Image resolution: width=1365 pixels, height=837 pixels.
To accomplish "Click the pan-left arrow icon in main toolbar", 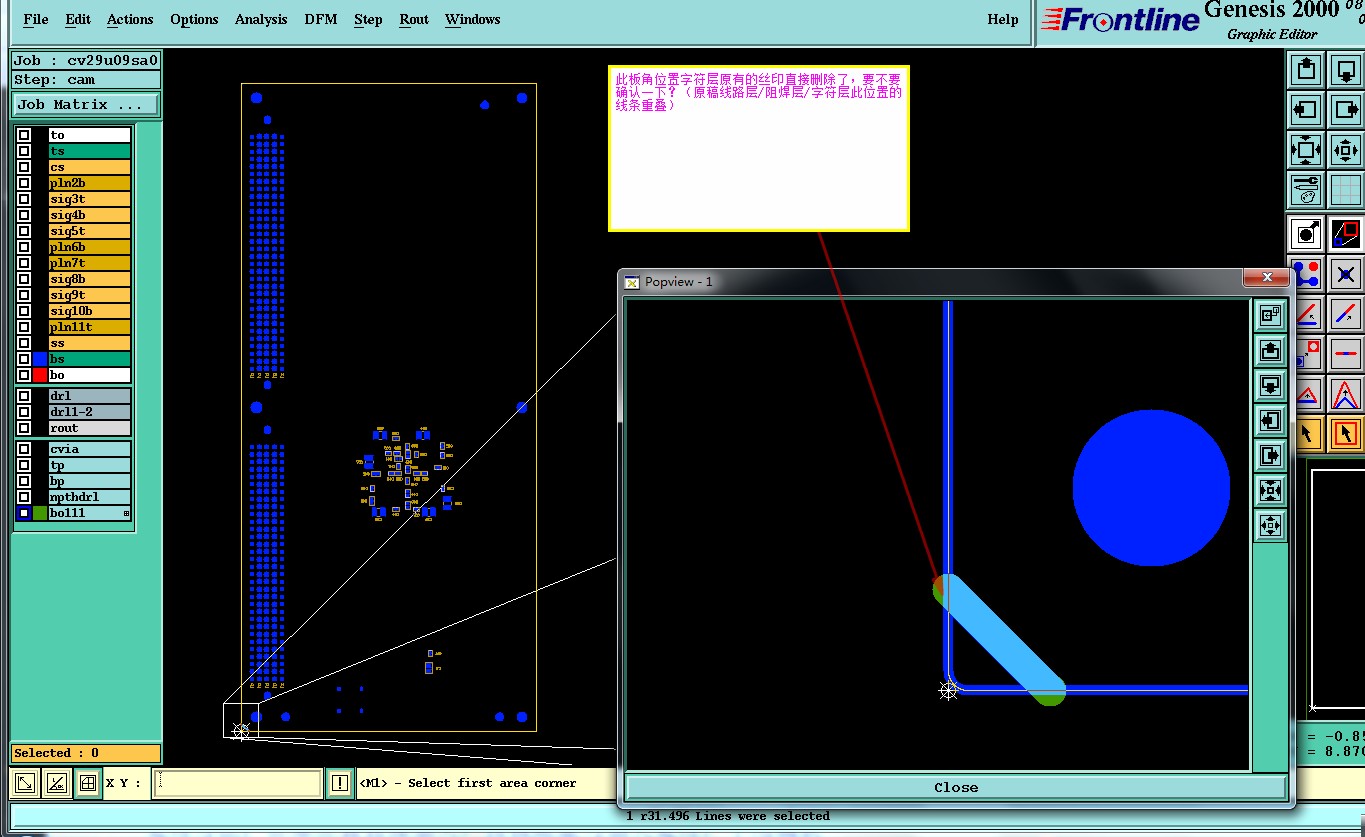I will coord(1306,110).
